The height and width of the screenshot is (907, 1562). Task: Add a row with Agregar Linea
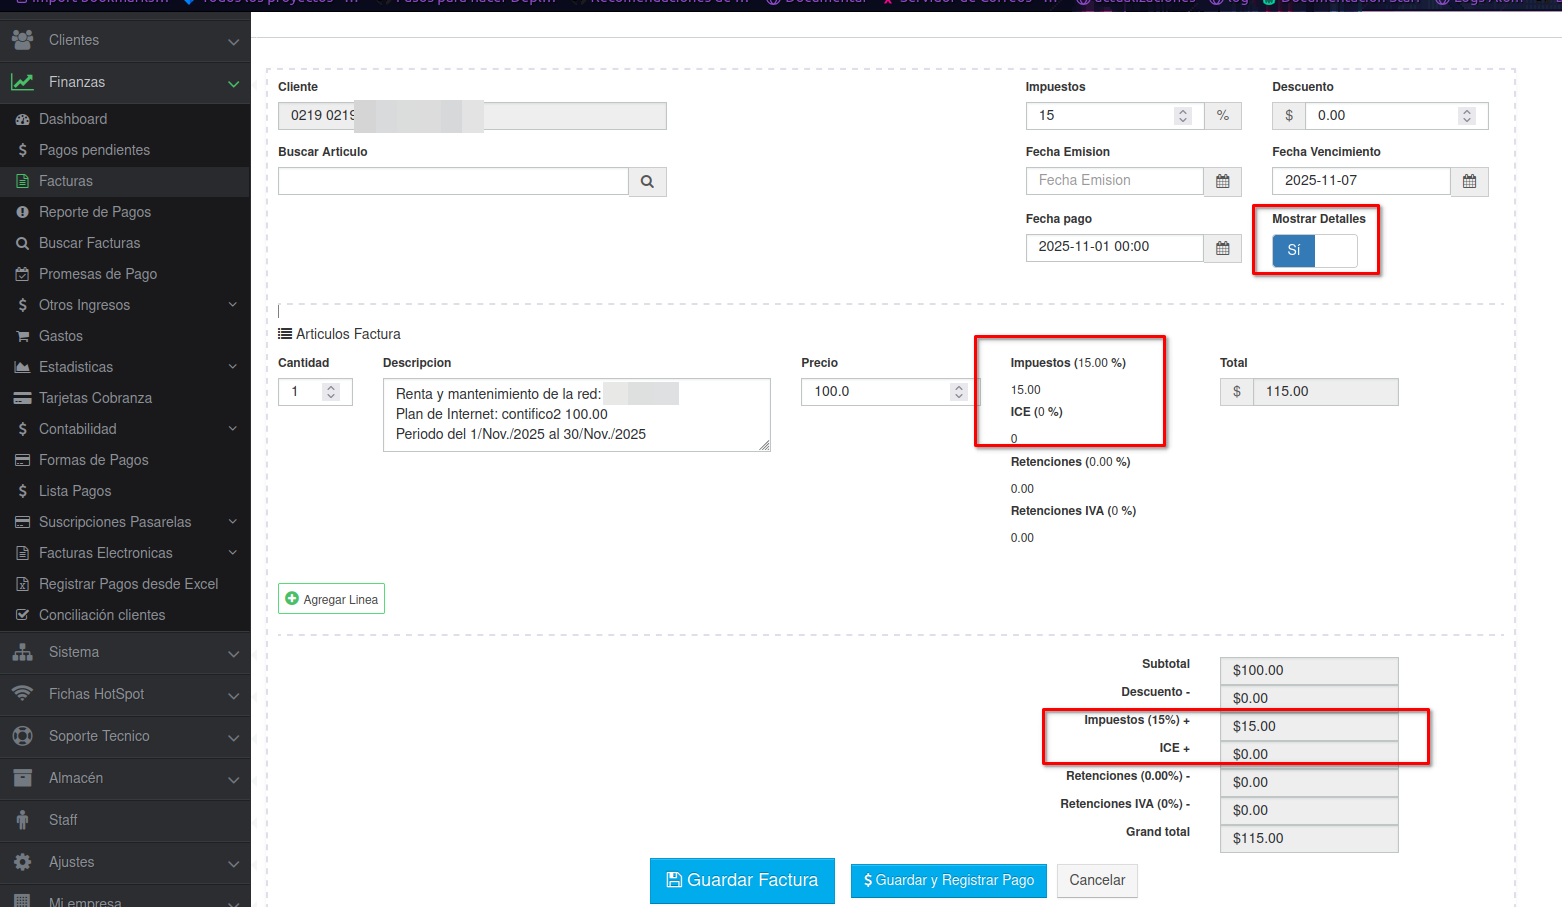pos(331,599)
